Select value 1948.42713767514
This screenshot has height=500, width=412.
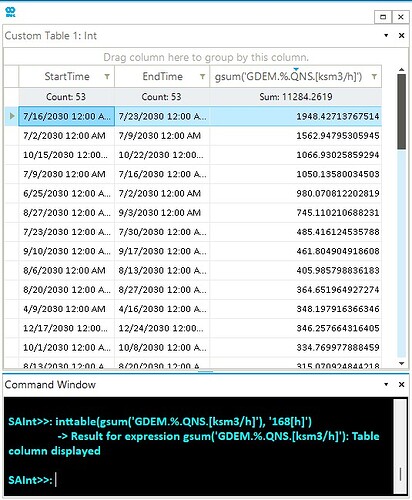(296, 116)
